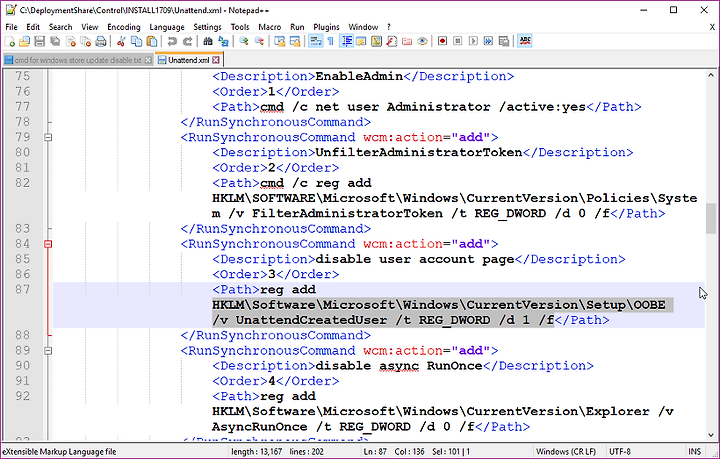Image resolution: width=720 pixels, height=459 pixels.
Task: Open the Settings menu
Action: 208,27
